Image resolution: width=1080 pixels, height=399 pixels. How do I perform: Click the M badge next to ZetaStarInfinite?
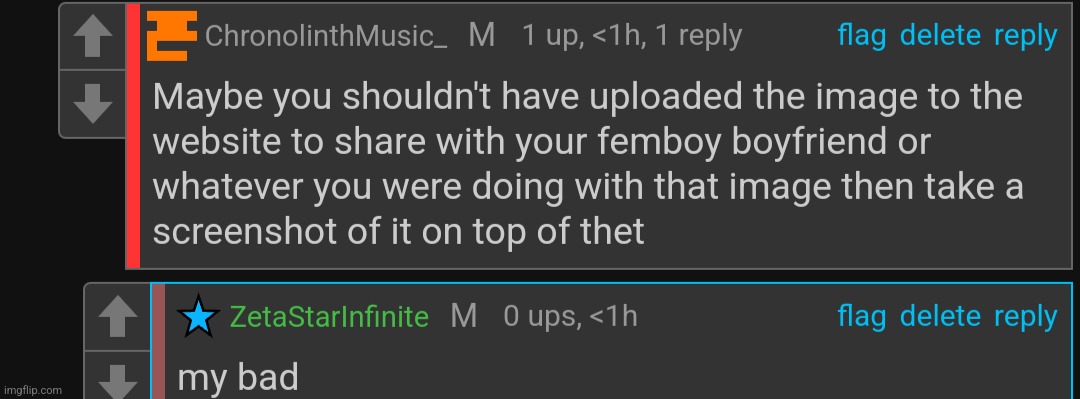(464, 317)
